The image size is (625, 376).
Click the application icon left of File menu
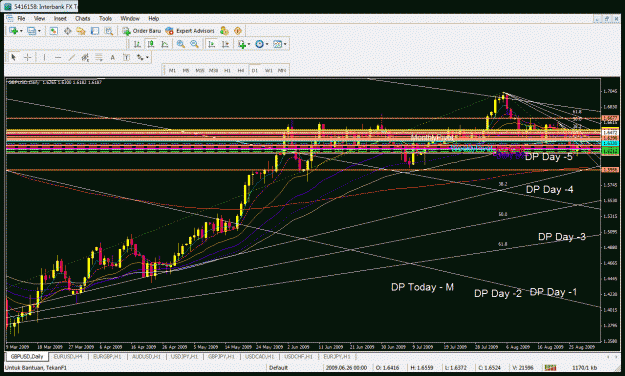click(x=10, y=19)
